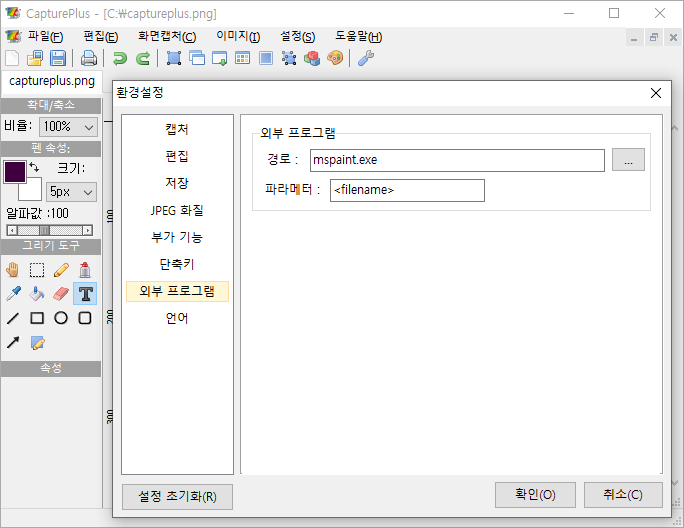
Task: Click the 파라메터 input field
Action: pyautogui.click(x=407, y=190)
